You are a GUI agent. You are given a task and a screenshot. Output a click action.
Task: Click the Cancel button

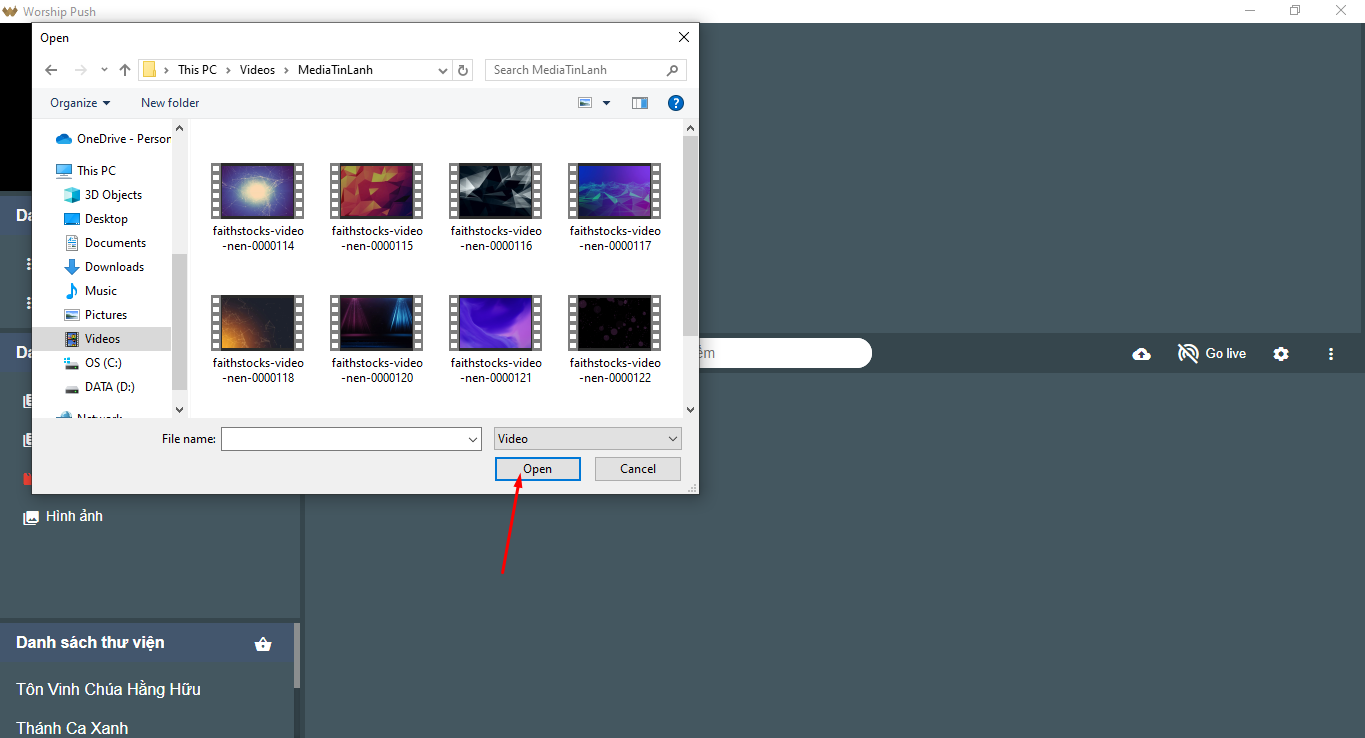pos(638,469)
